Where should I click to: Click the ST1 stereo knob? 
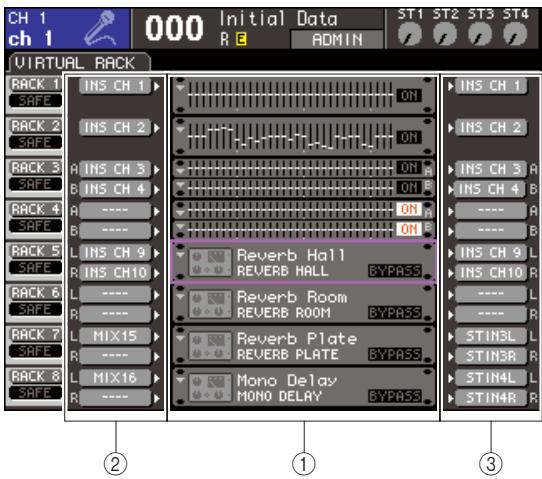410,34
